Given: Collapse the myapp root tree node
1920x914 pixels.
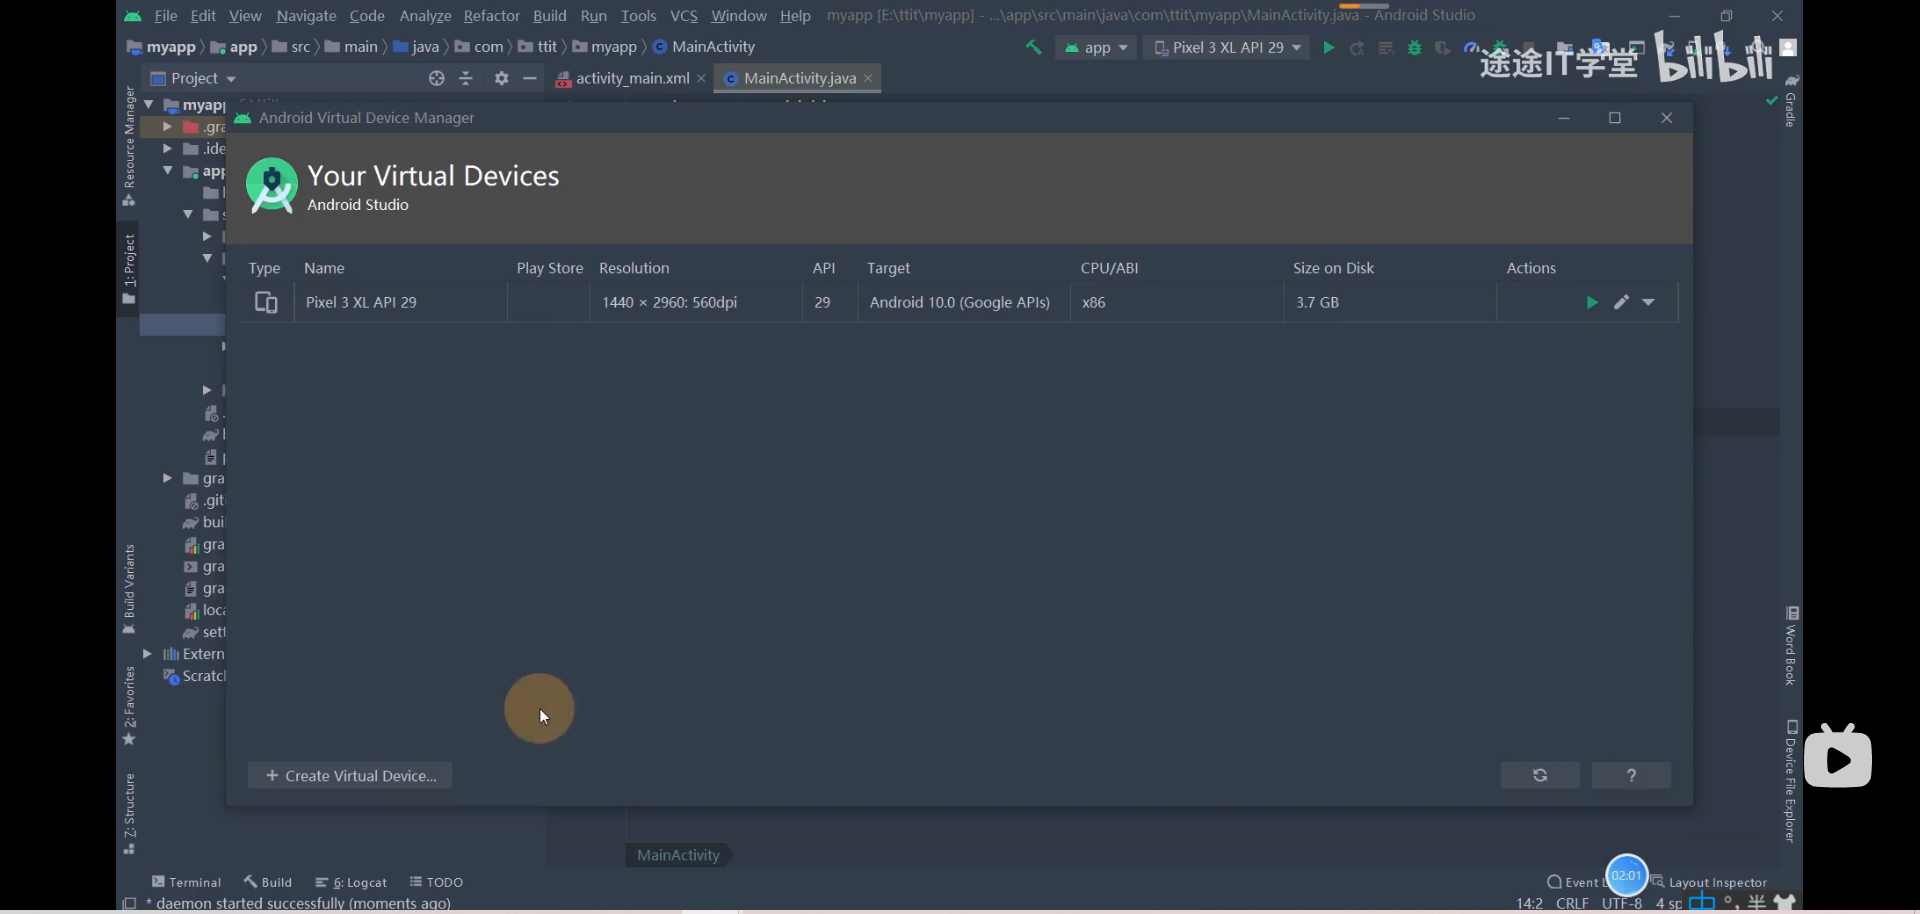Looking at the screenshot, I should tap(149, 104).
